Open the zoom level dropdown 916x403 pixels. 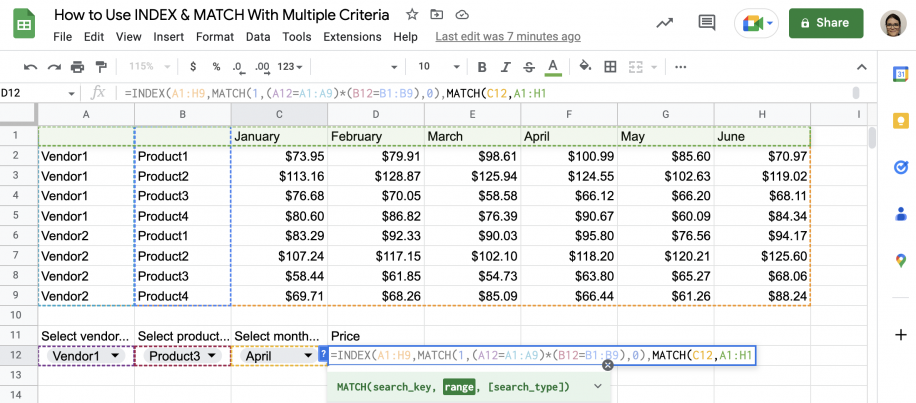tap(150, 67)
